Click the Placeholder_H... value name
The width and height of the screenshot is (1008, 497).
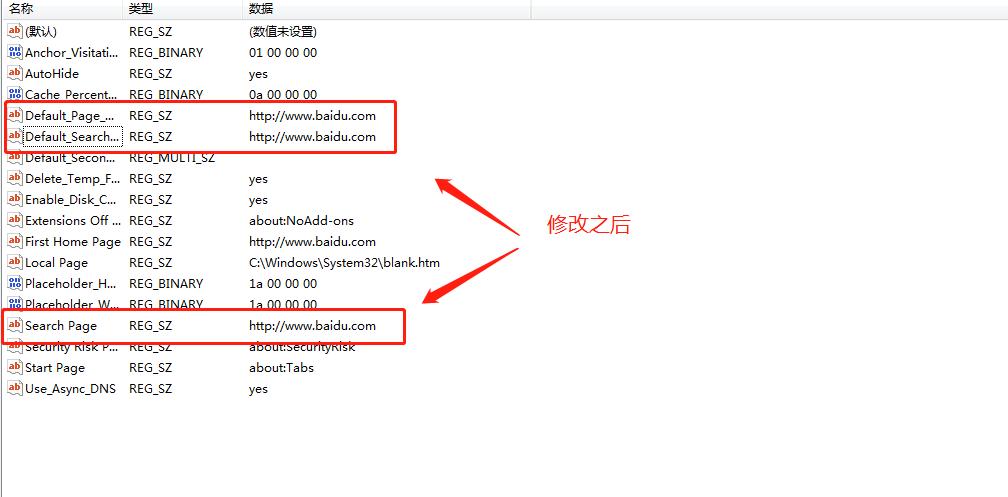click(x=71, y=284)
